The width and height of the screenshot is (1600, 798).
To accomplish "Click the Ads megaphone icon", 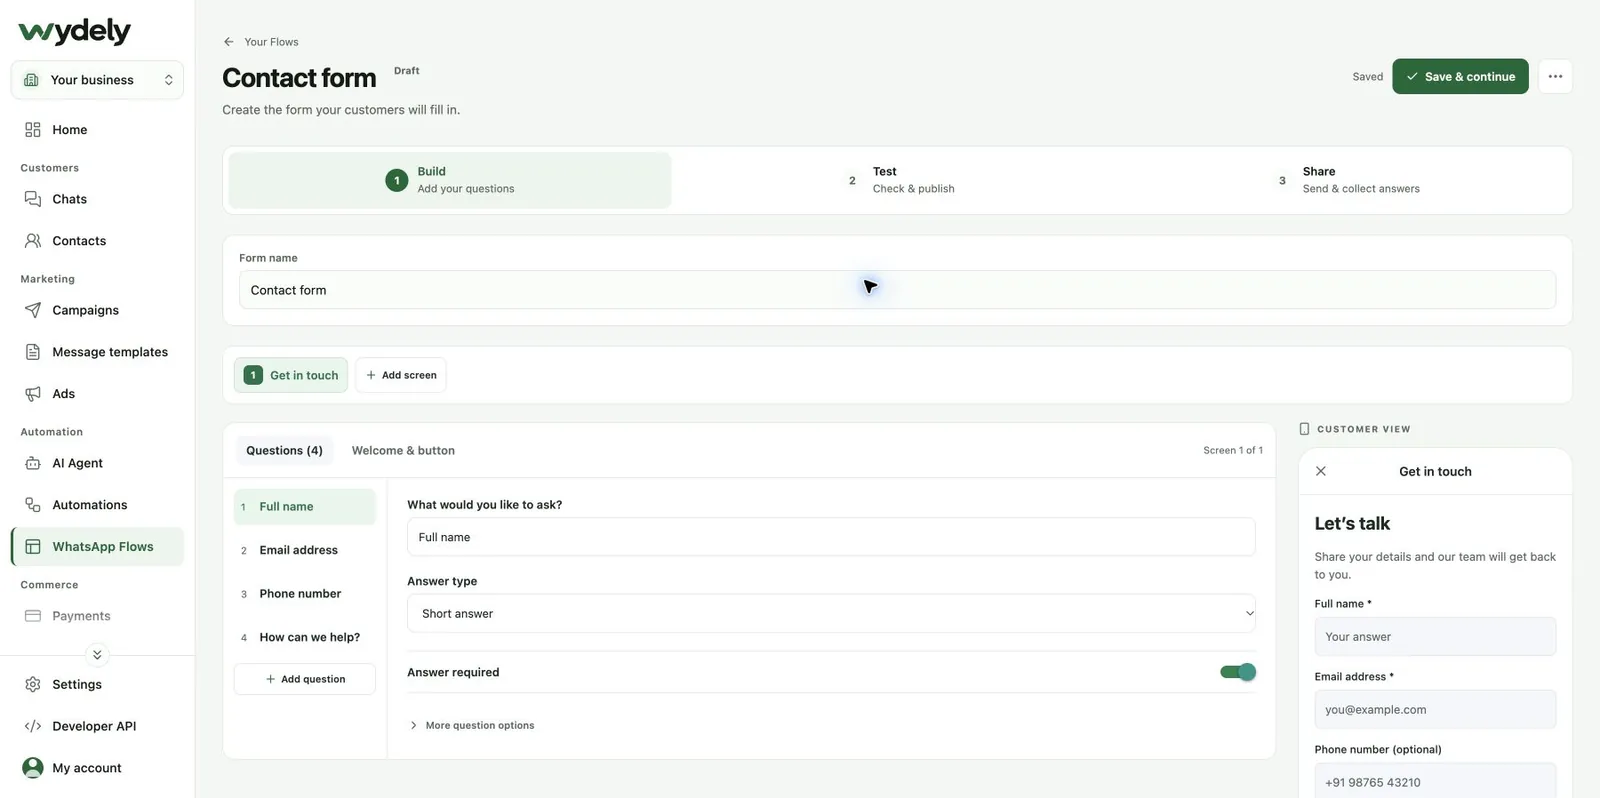I will (x=33, y=394).
